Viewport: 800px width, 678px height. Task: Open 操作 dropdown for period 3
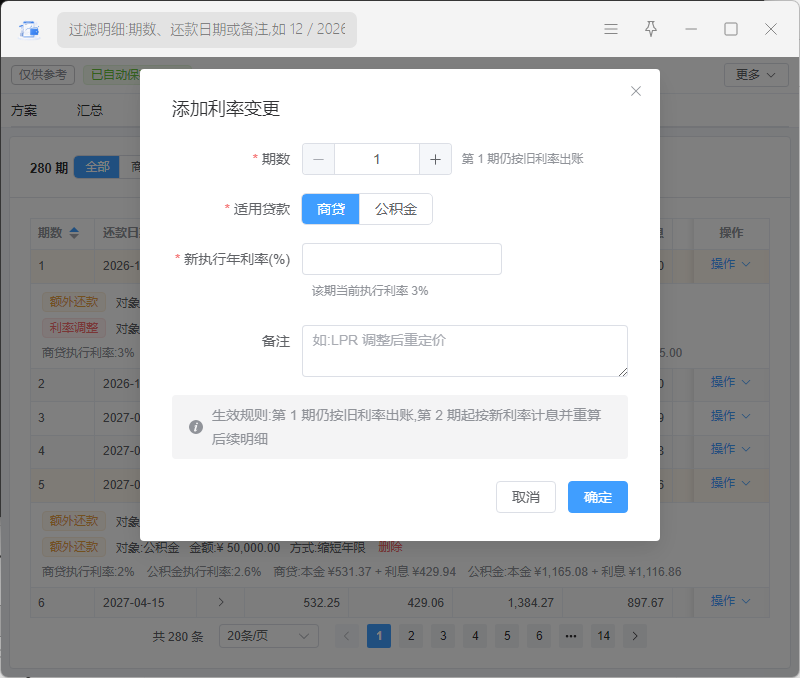[730, 416]
